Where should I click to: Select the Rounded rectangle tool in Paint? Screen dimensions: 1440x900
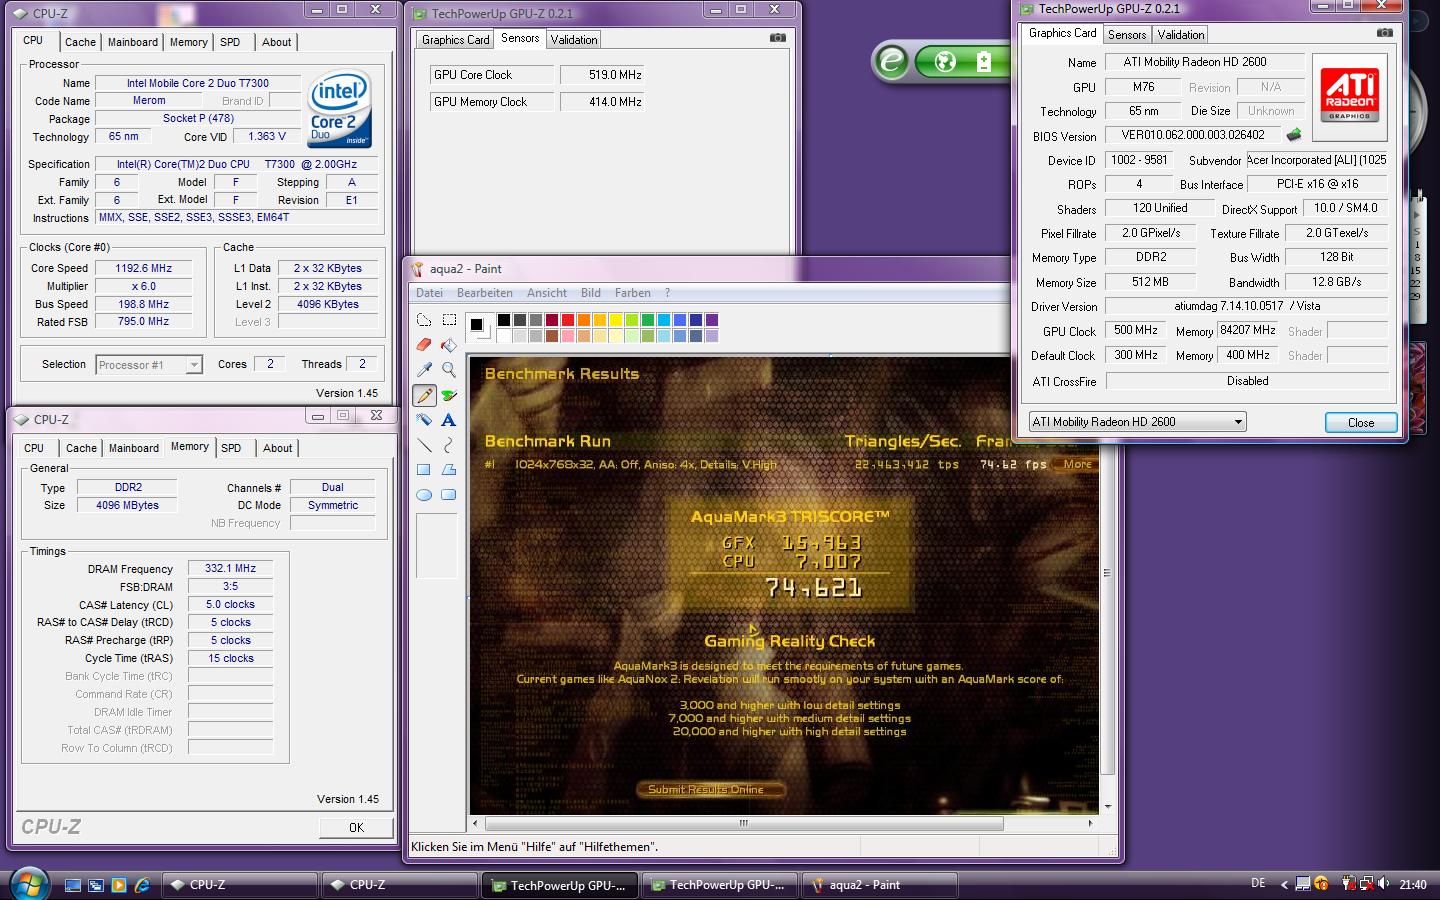click(449, 495)
